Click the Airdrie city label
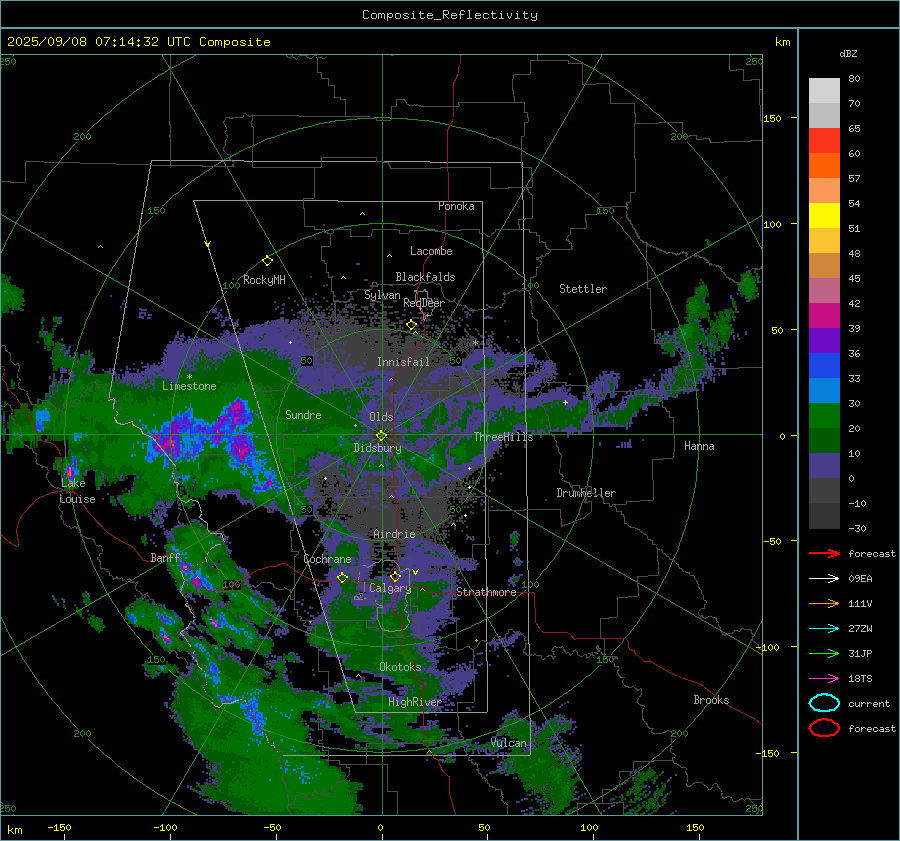This screenshot has width=900, height=841. pos(394,534)
